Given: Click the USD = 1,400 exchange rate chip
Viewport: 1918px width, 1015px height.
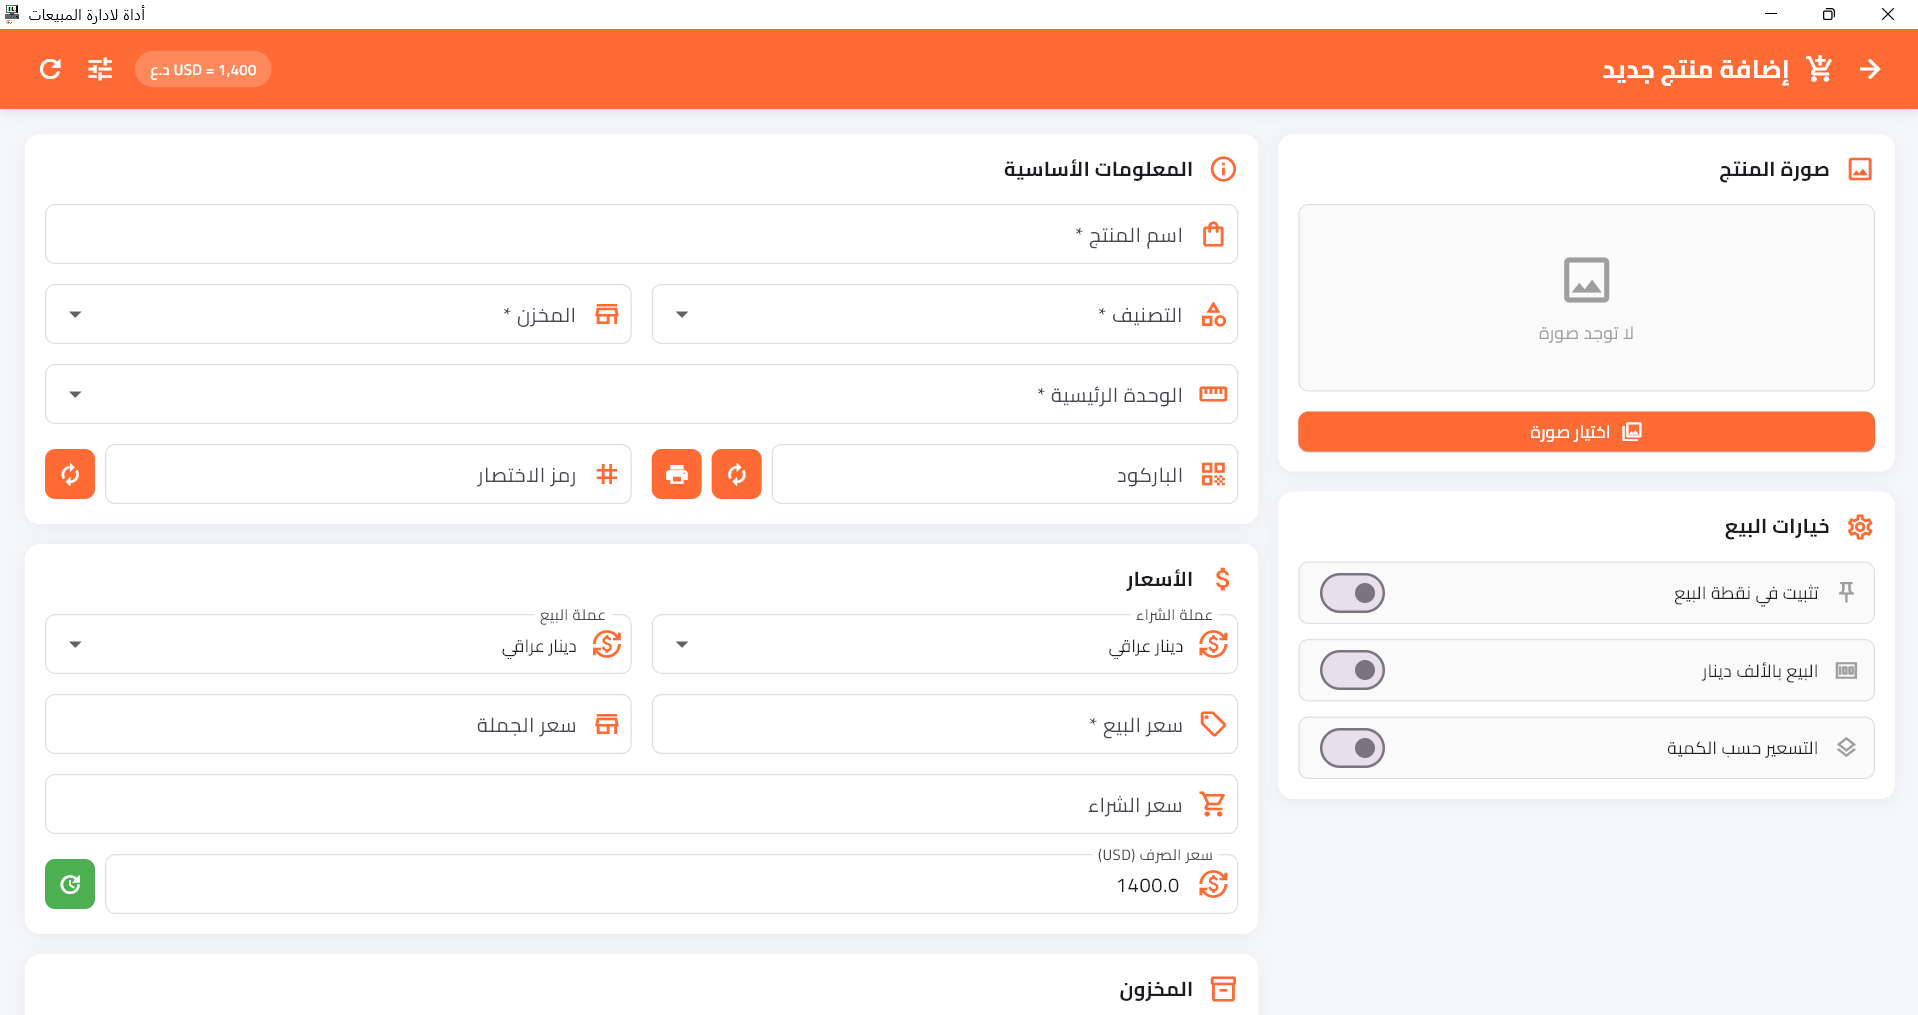Looking at the screenshot, I should click(x=203, y=69).
